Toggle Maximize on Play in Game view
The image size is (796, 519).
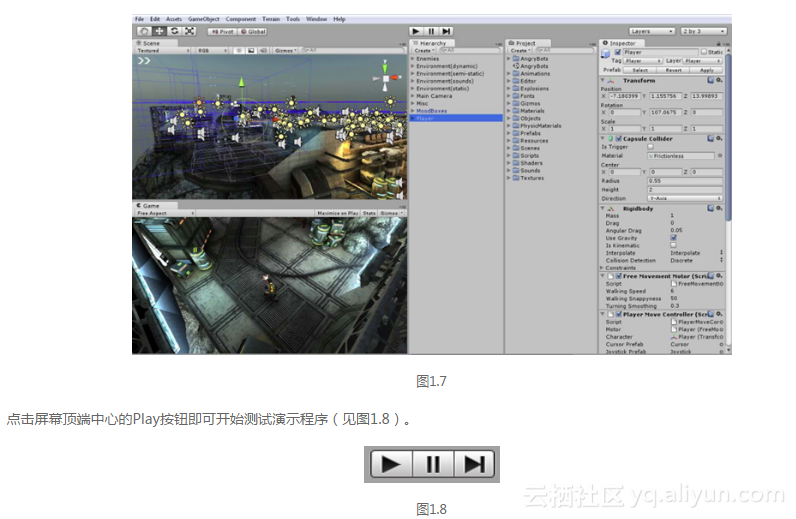pos(338,213)
